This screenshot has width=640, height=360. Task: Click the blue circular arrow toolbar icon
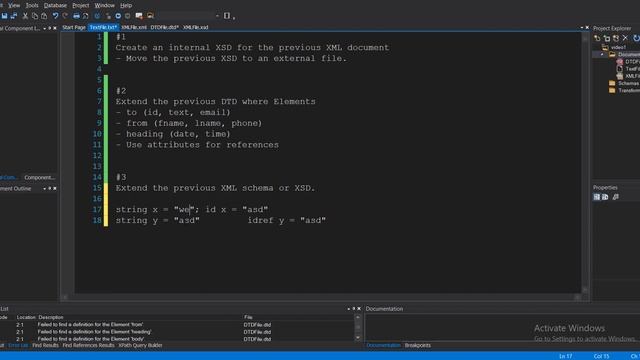tap(97, 16)
